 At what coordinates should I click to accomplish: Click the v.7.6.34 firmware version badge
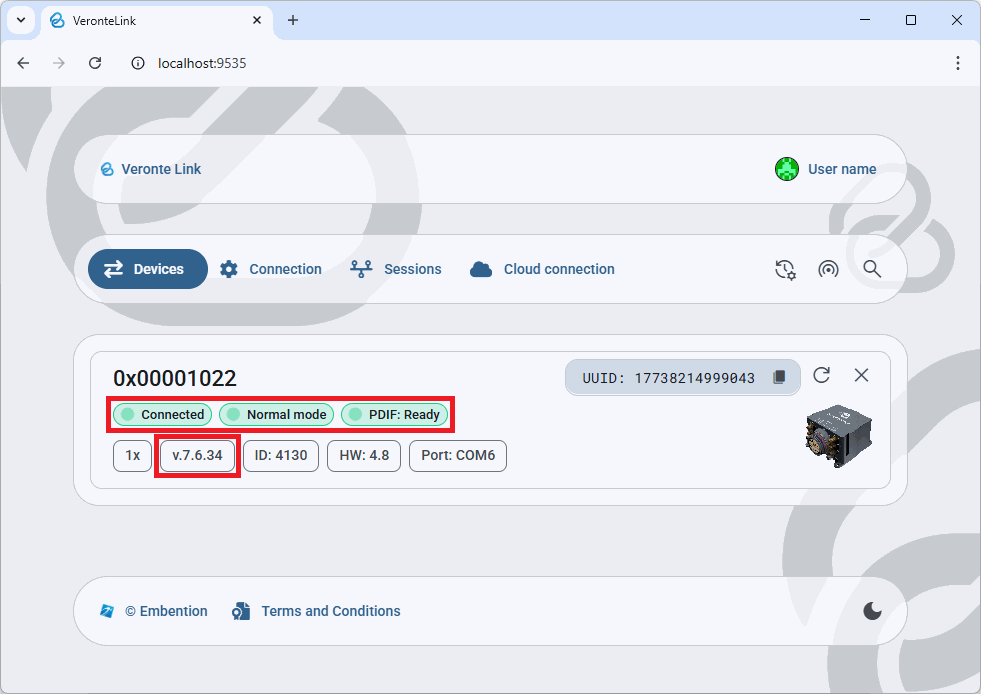(197, 456)
